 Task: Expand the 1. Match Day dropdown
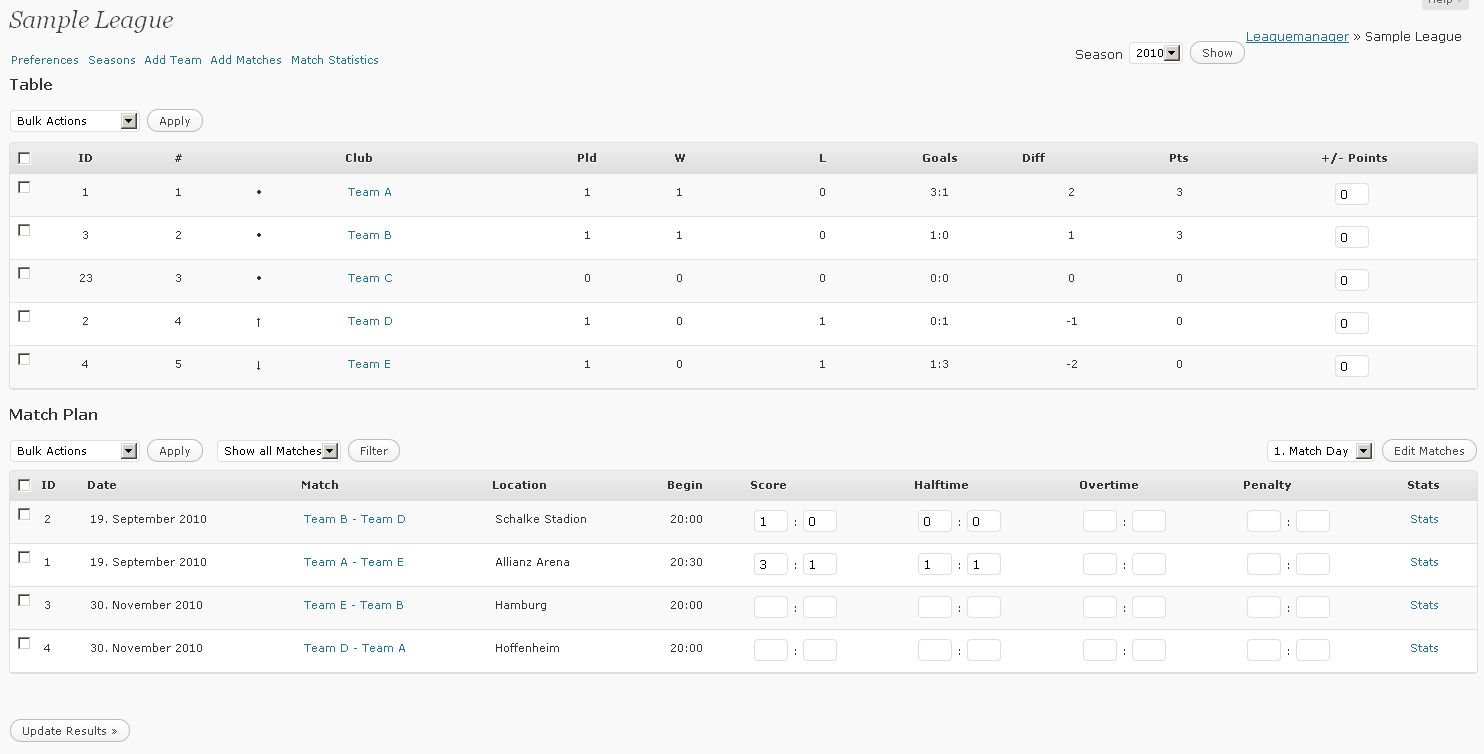(1320, 451)
